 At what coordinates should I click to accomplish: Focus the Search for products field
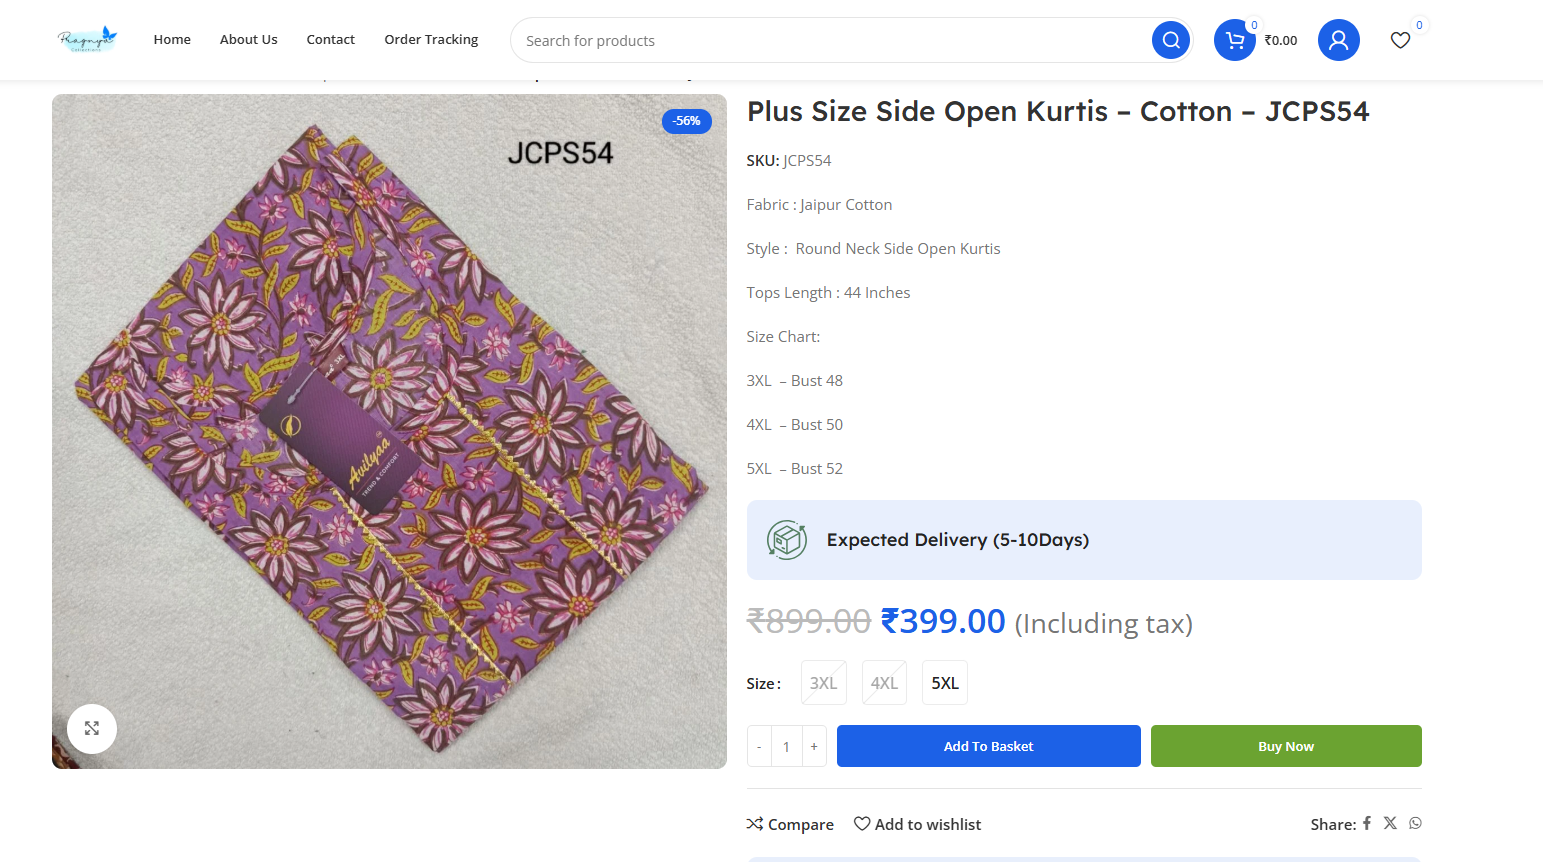point(830,40)
